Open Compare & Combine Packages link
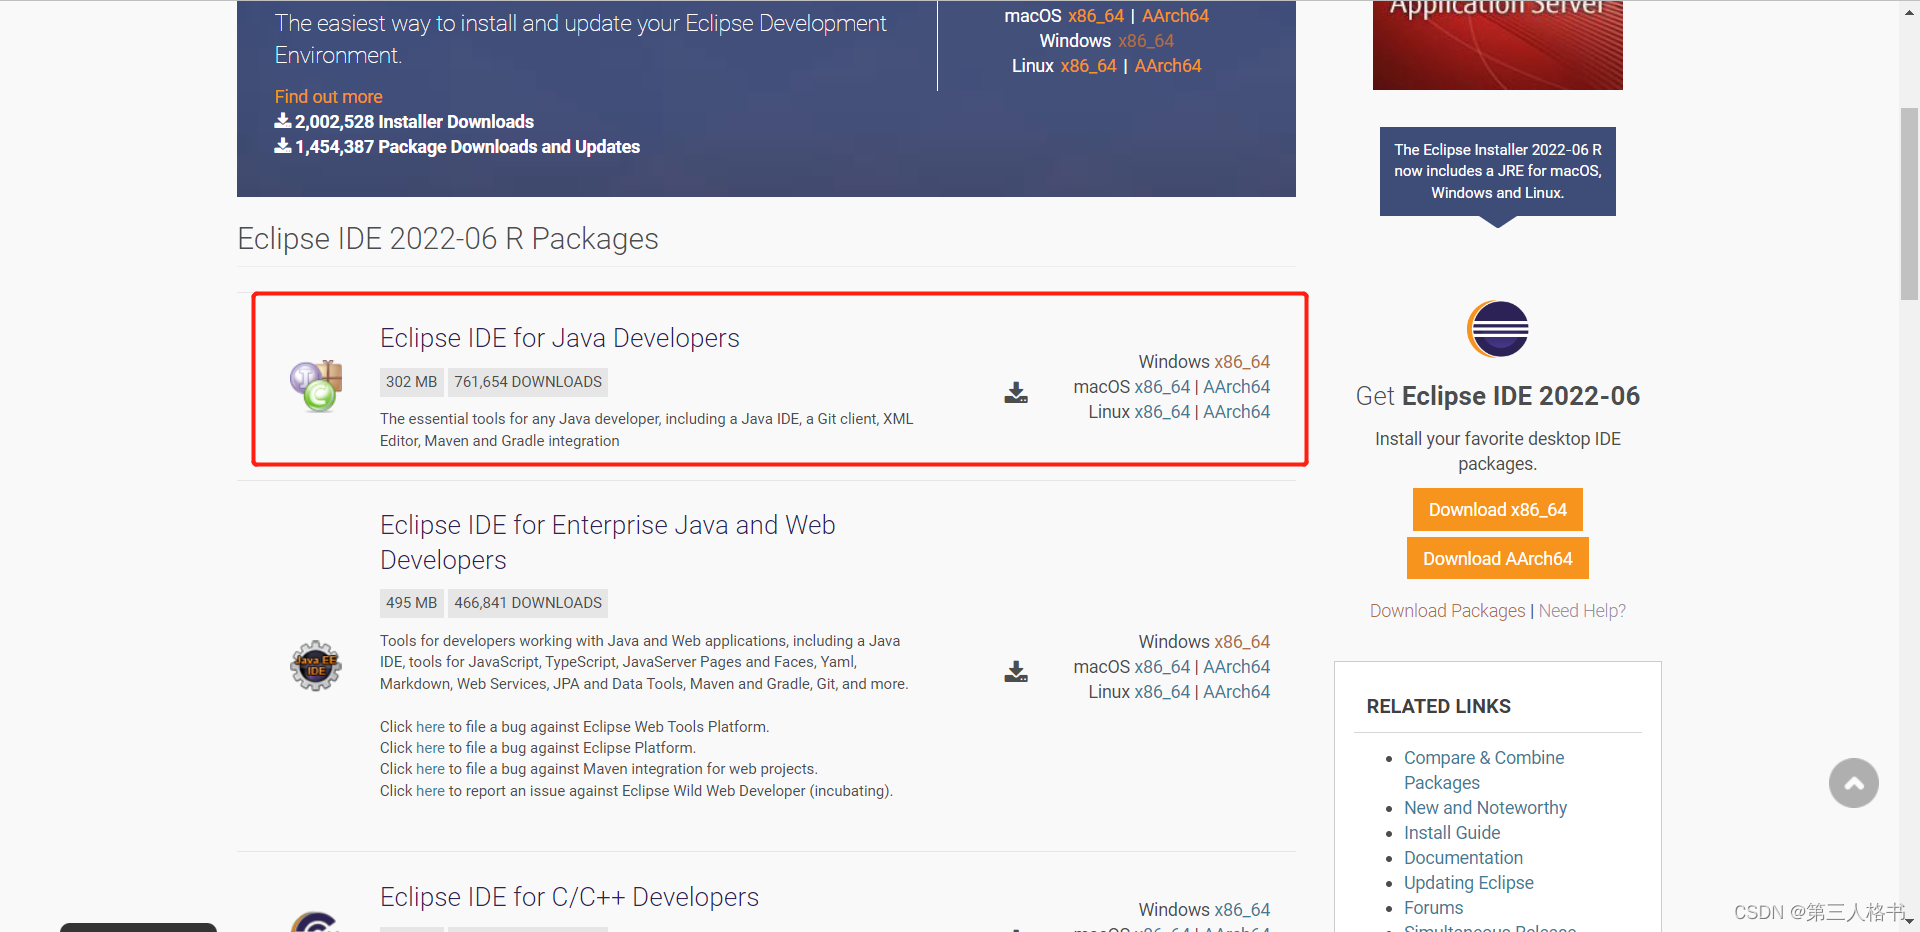This screenshot has width=1920, height=932. [x=1484, y=770]
